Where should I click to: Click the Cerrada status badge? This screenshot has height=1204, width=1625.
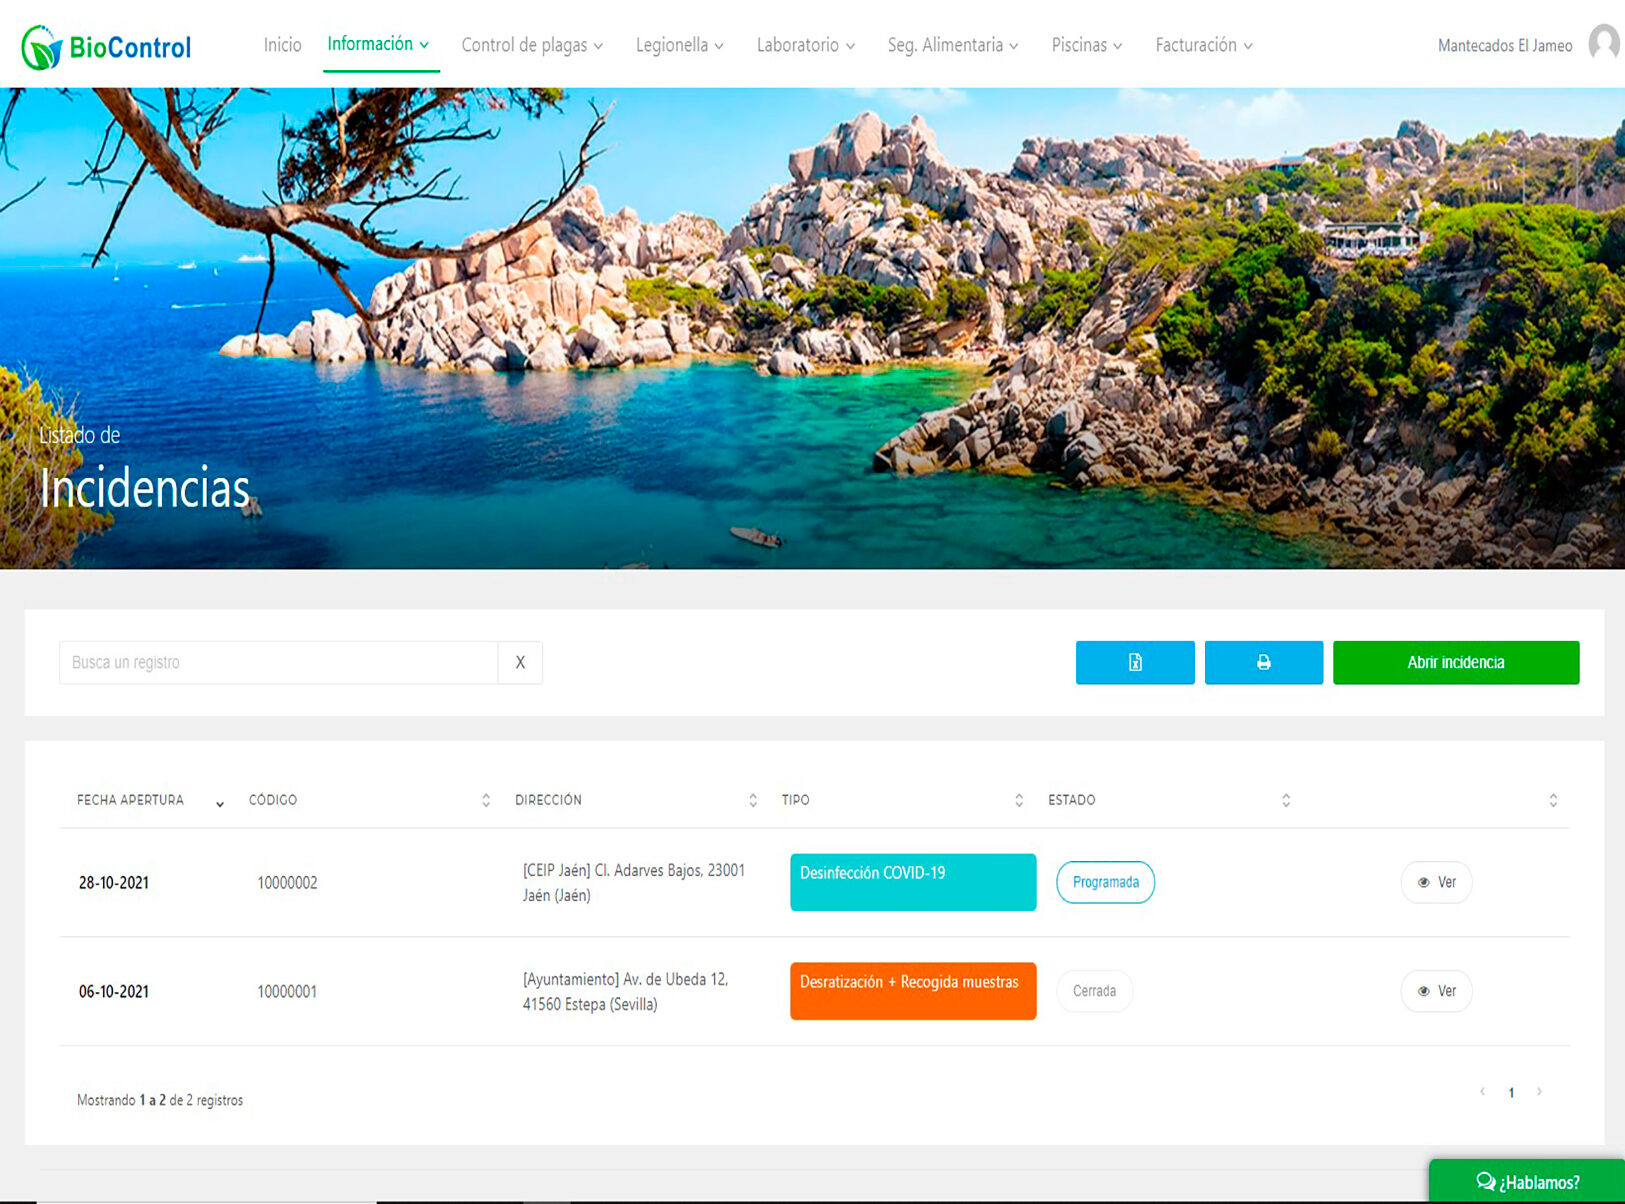click(1094, 991)
